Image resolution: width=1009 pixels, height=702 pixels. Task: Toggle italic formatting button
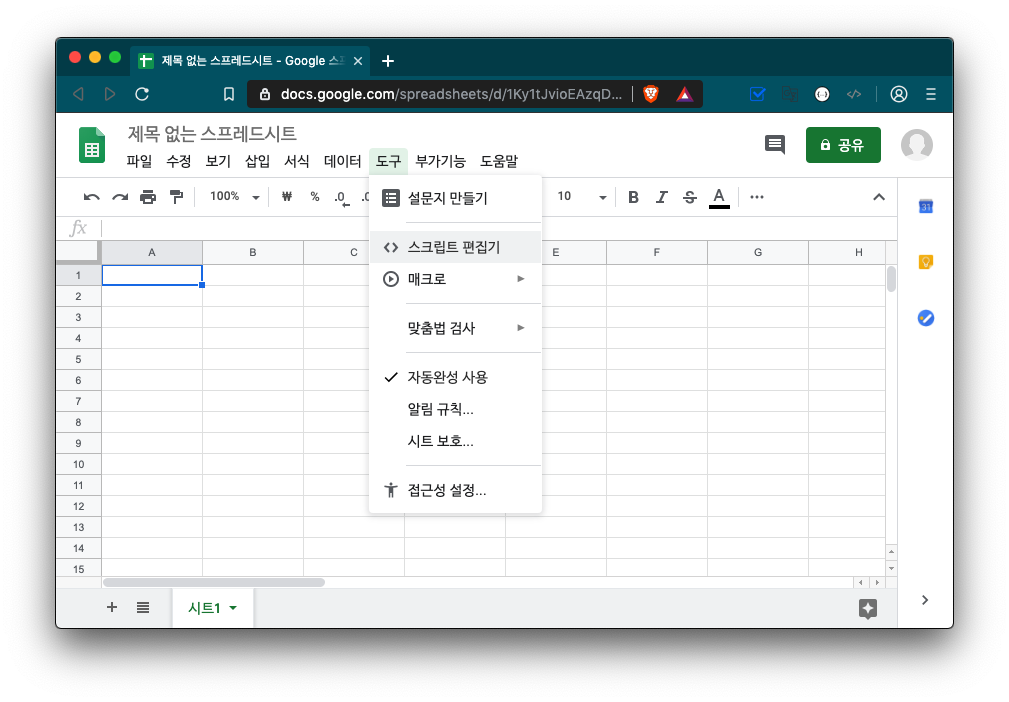661,197
